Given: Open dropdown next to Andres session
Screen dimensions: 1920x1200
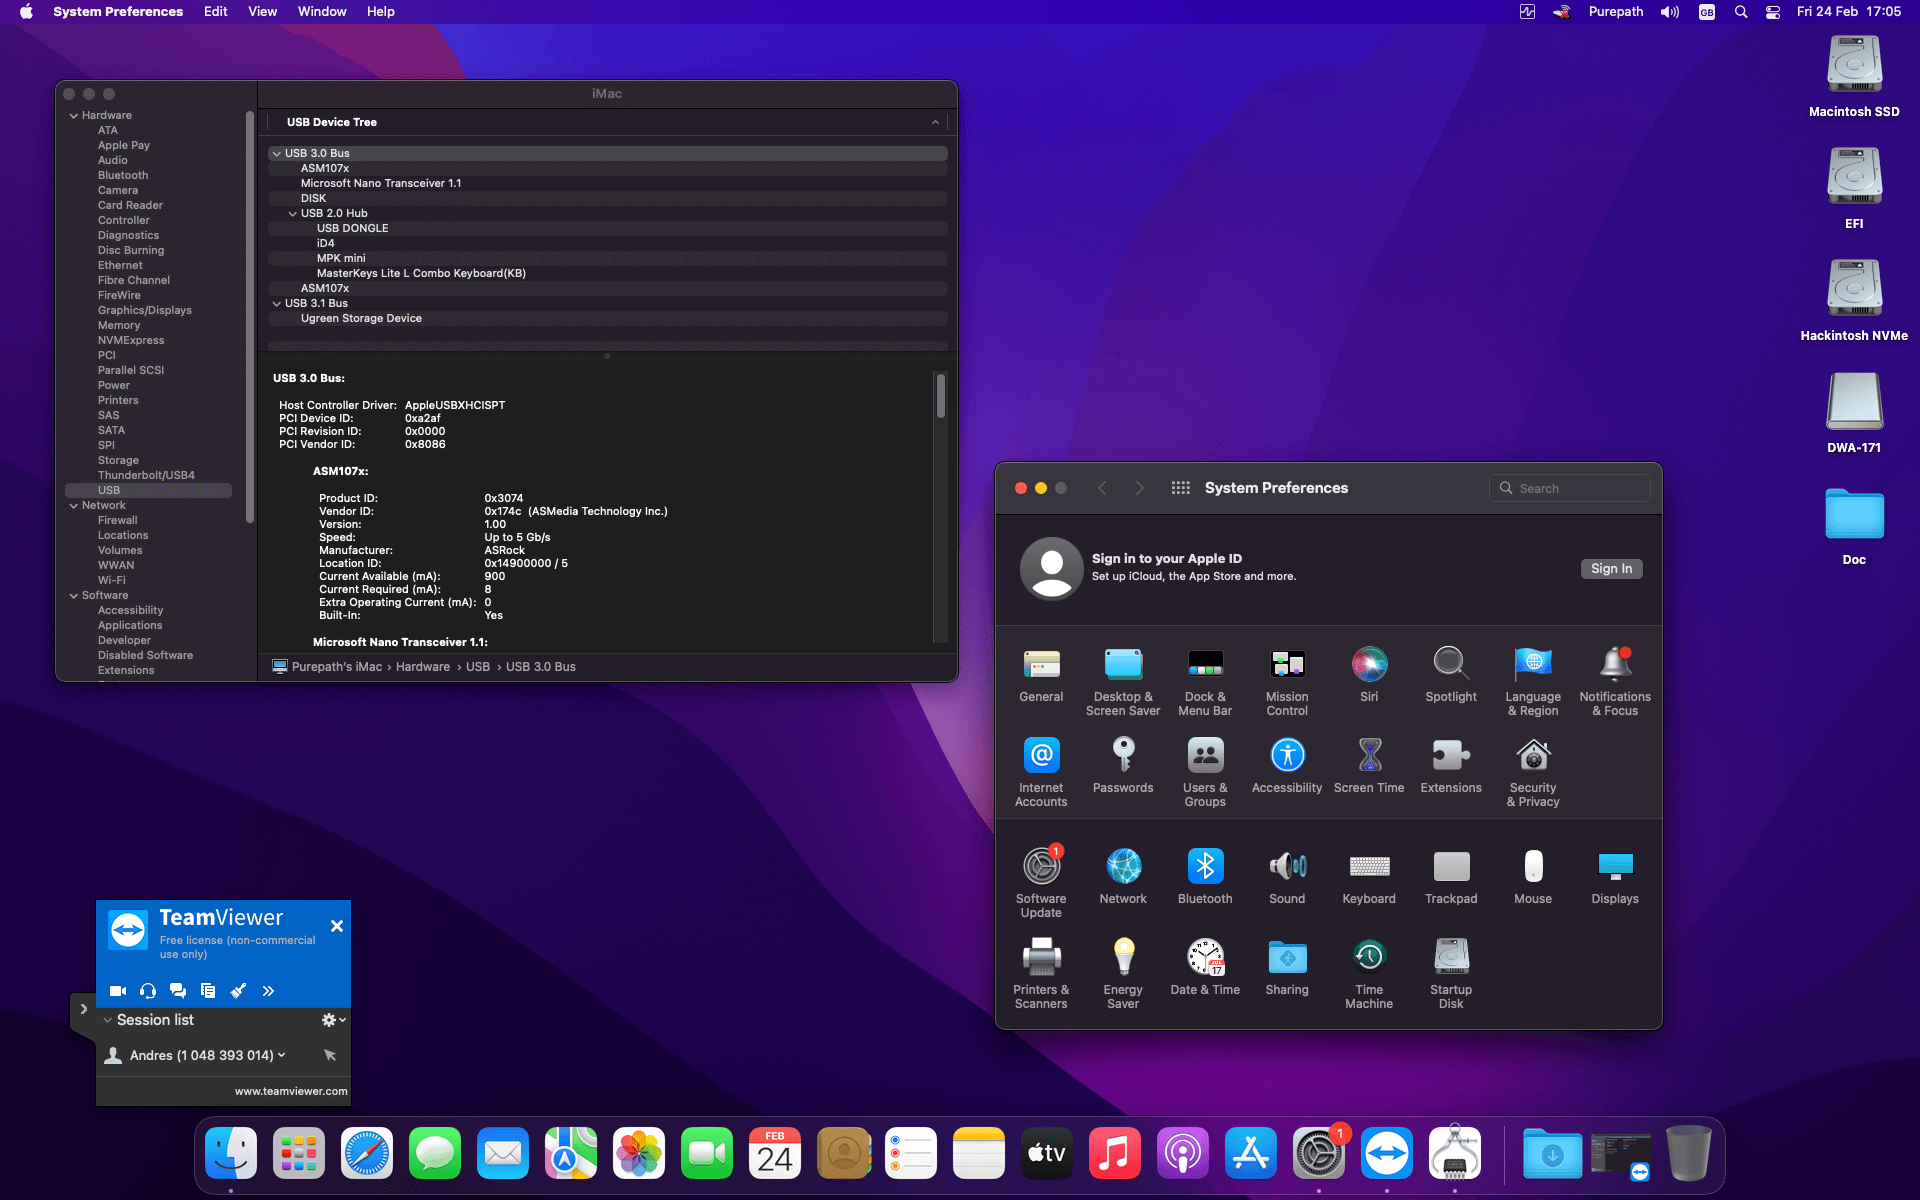Looking at the screenshot, I should point(282,1055).
